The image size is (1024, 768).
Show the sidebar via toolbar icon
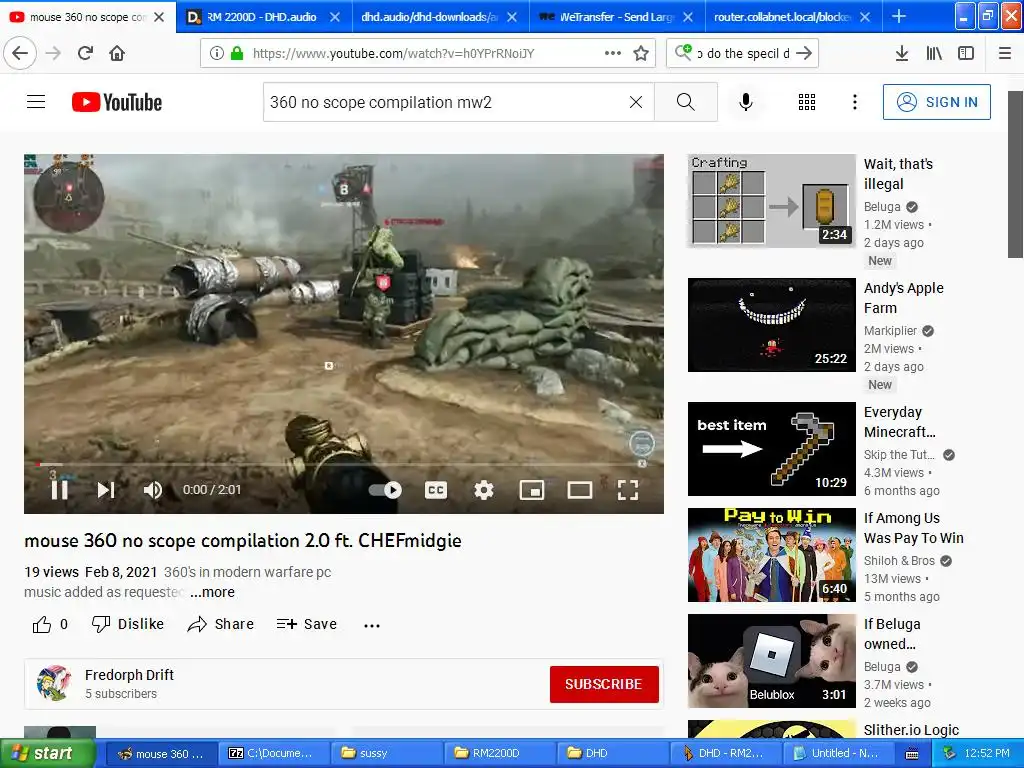[966, 53]
